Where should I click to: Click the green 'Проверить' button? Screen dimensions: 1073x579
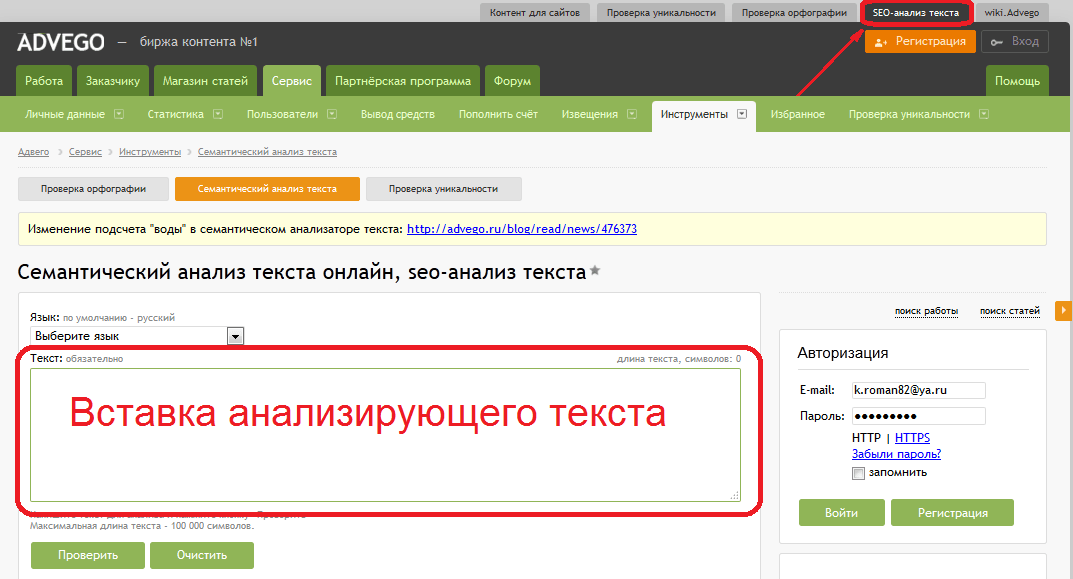click(x=88, y=555)
